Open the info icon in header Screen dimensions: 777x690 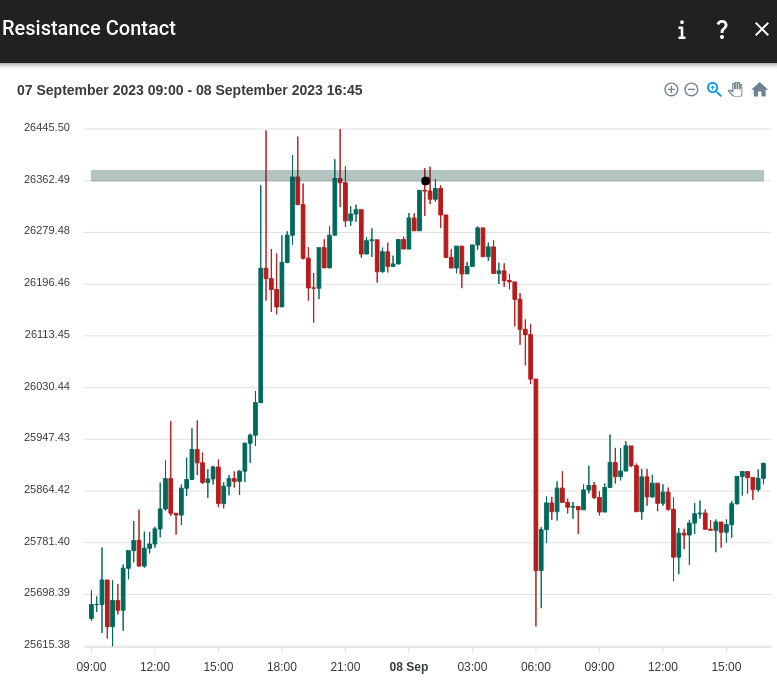coord(682,29)
